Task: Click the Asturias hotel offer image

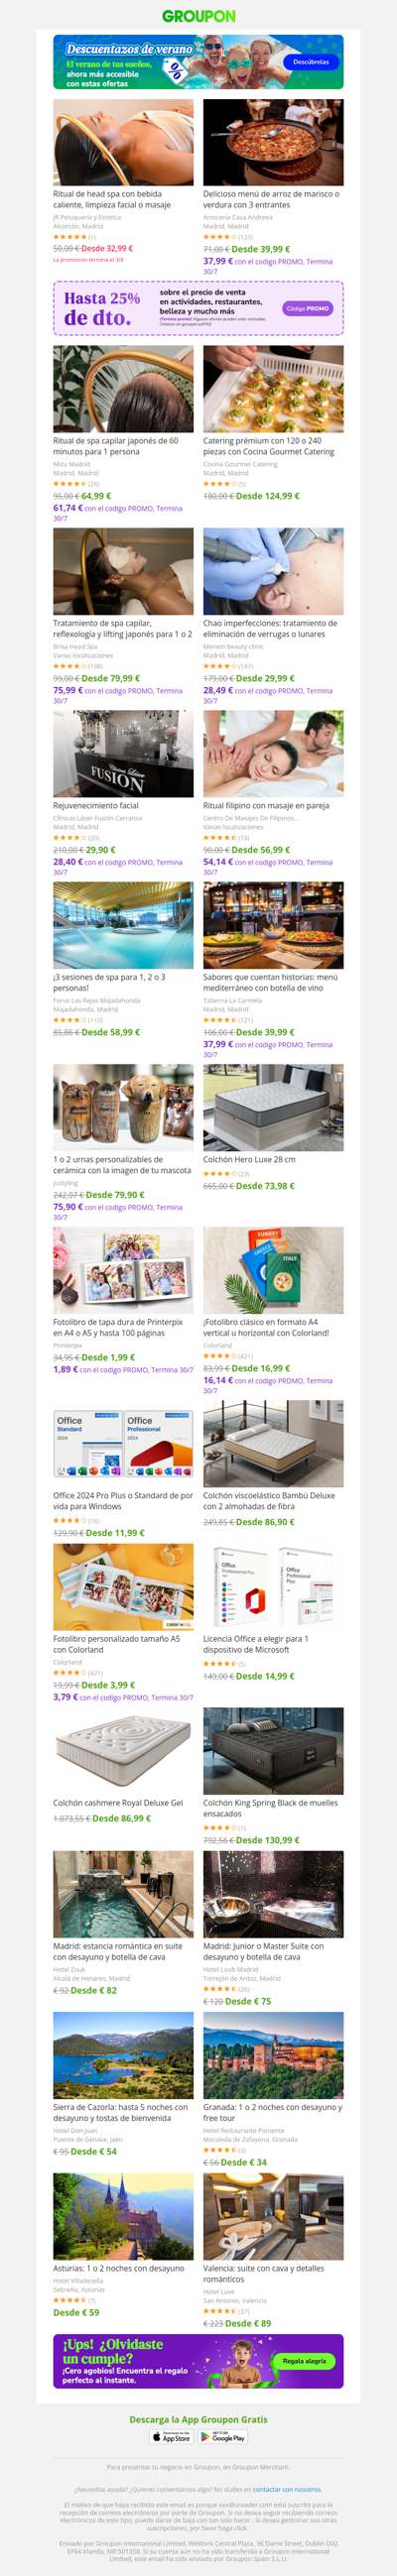Action: tap(123, 2216)
